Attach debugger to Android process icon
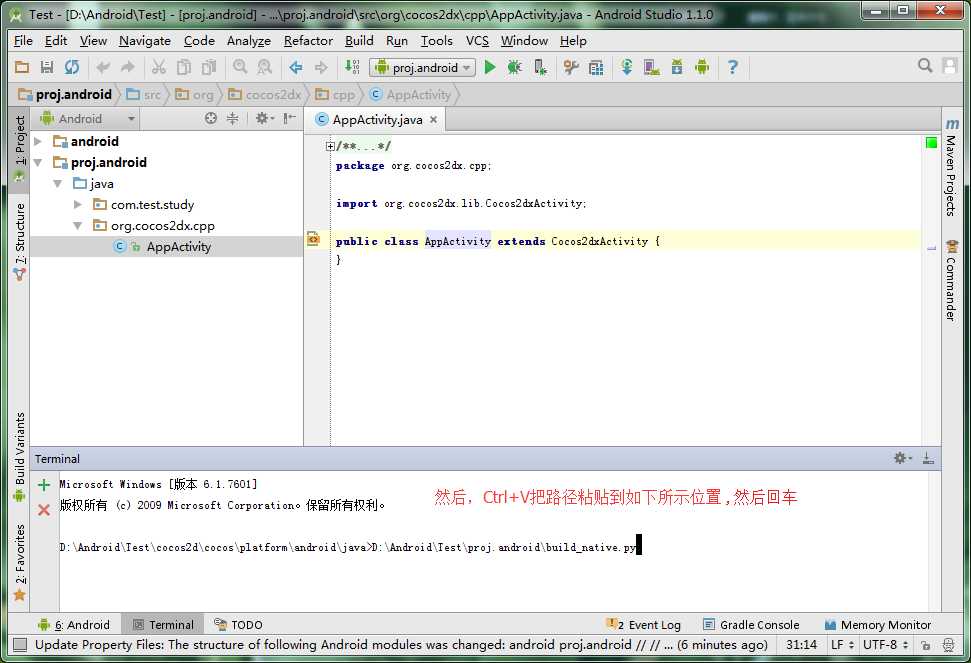Viewport: 971px width, 663px height. (540, 67)
